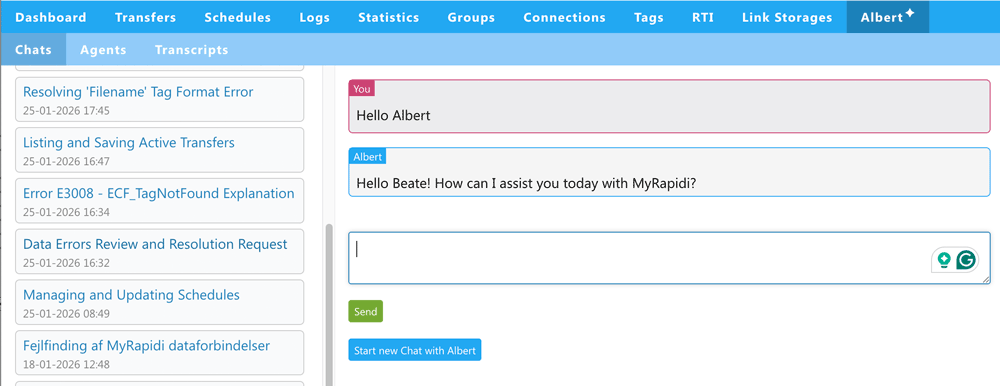The height and width of the screenshot is (386, 1000).
Task: Click the 'You' message label
Action: pyautogui.click(x=362, y=89)
